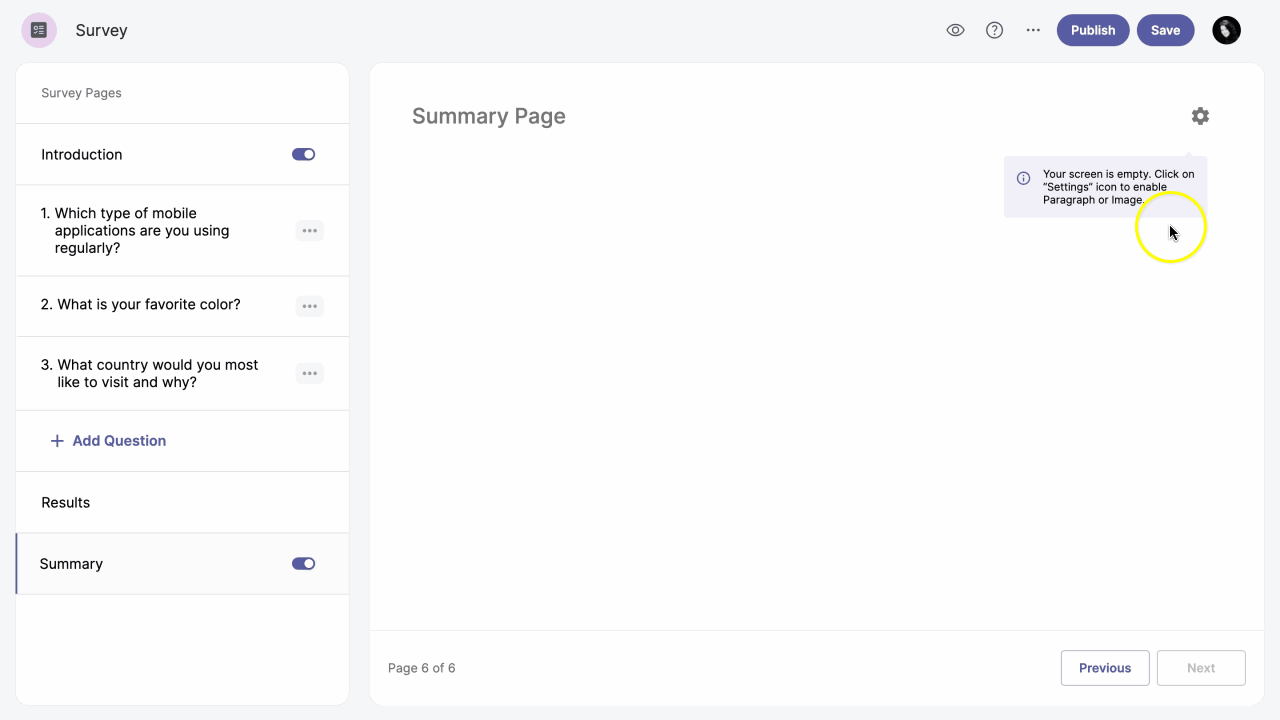This screenshot has height=720, width=1280.
Task: Open options menu for question 1
Action: [x=309, y=231]
